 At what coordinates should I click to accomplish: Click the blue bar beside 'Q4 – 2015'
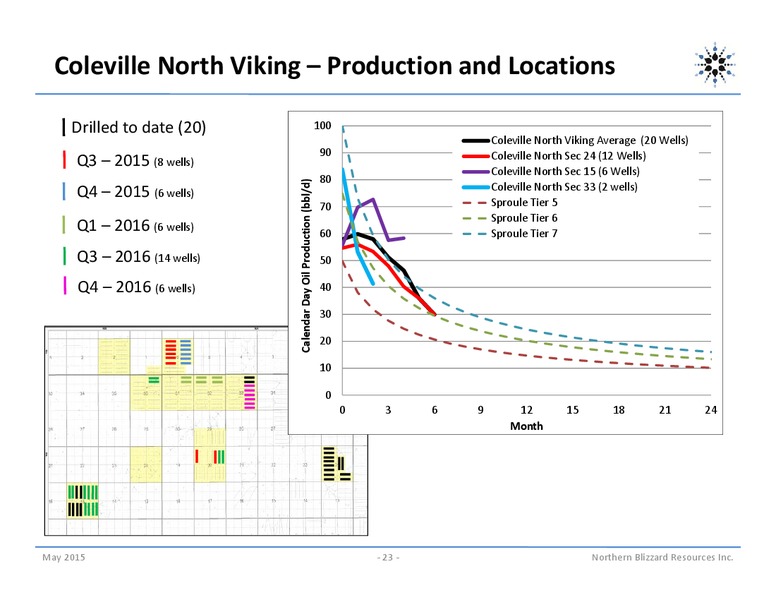pyautogui.click(x=64, y=191)
